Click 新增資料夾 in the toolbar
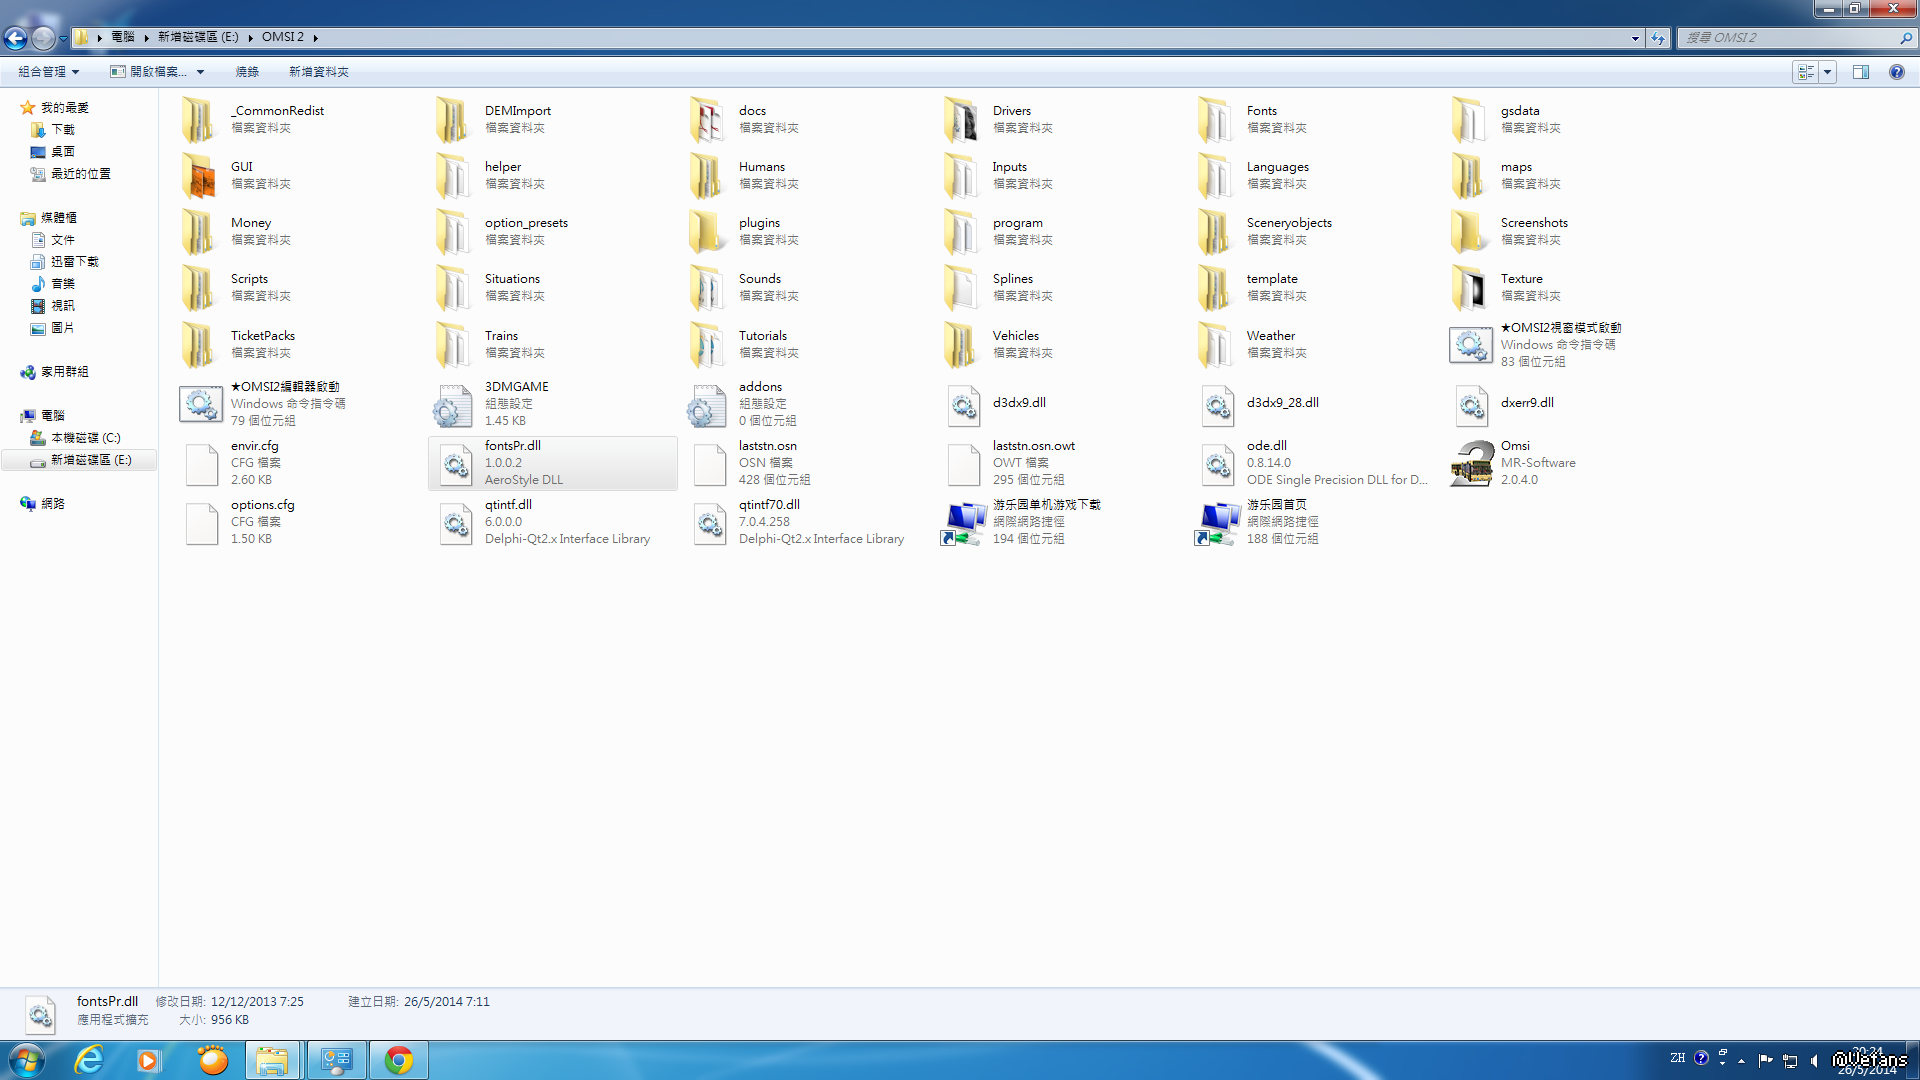Viewport: 1920px width, 1080px height. [318, 72]
